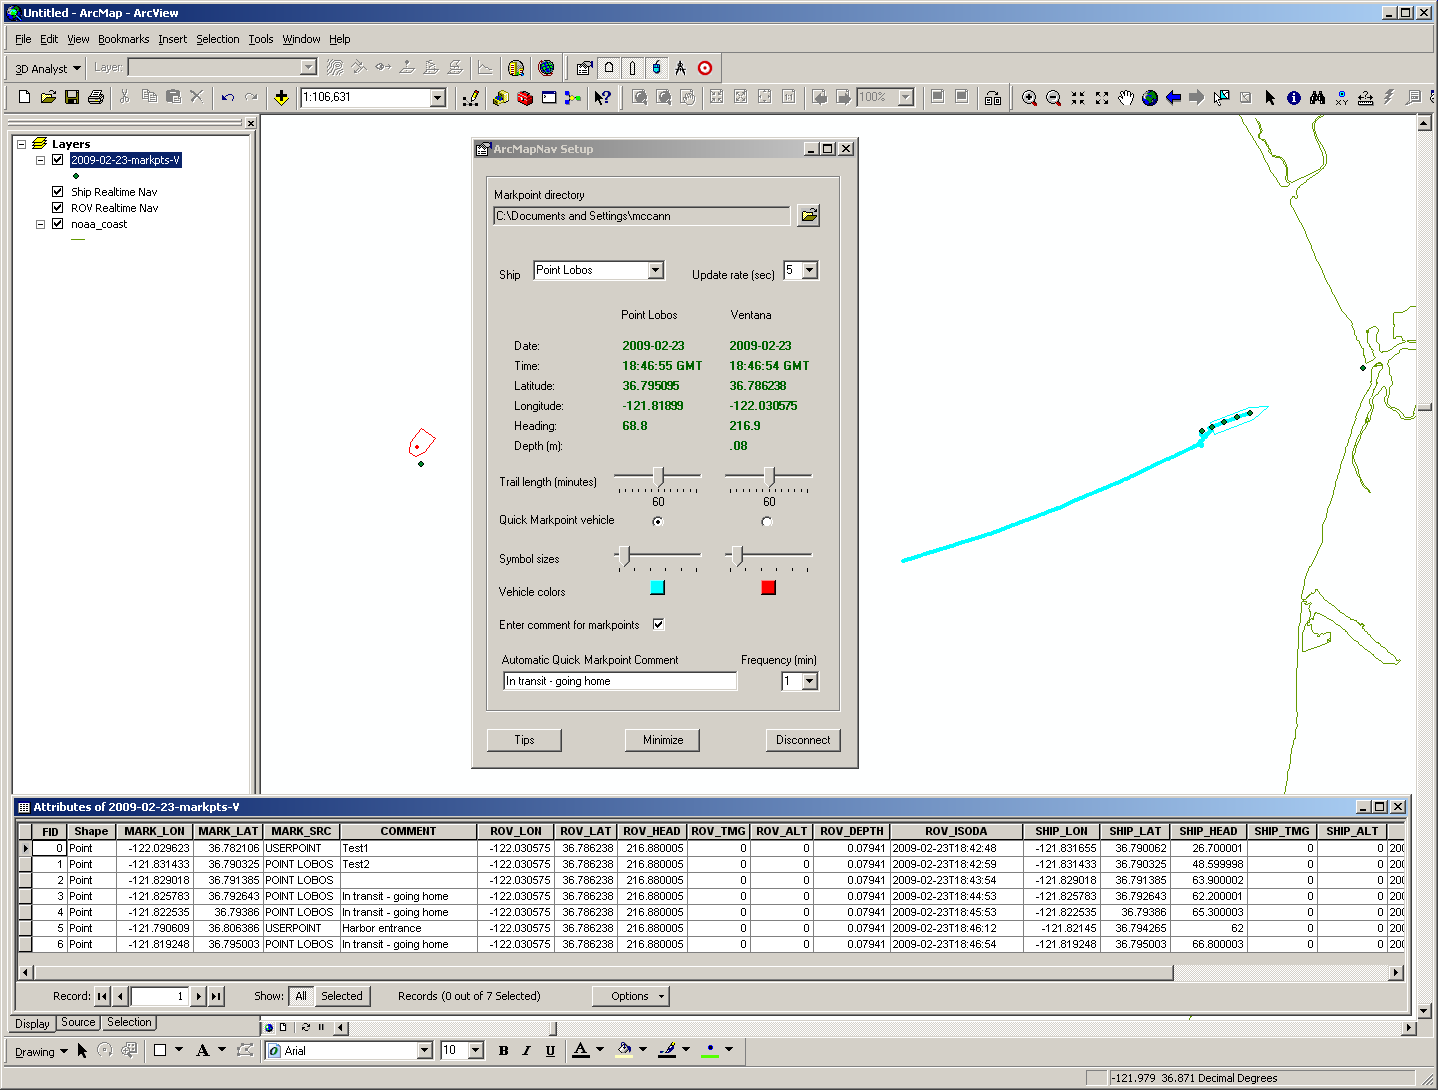Select Ventana as Quick Markpoint vehicle

click(767, 521)
